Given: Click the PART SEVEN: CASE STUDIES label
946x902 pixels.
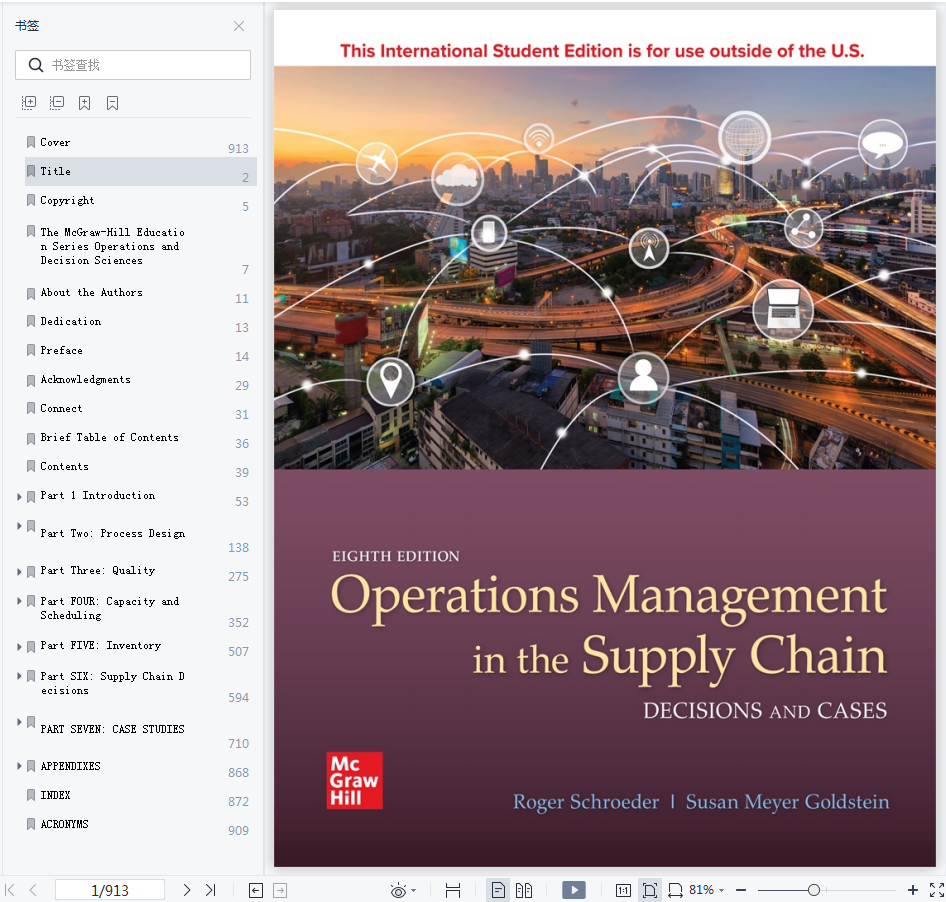Looking at the screenshot, I should pos(112,729).
